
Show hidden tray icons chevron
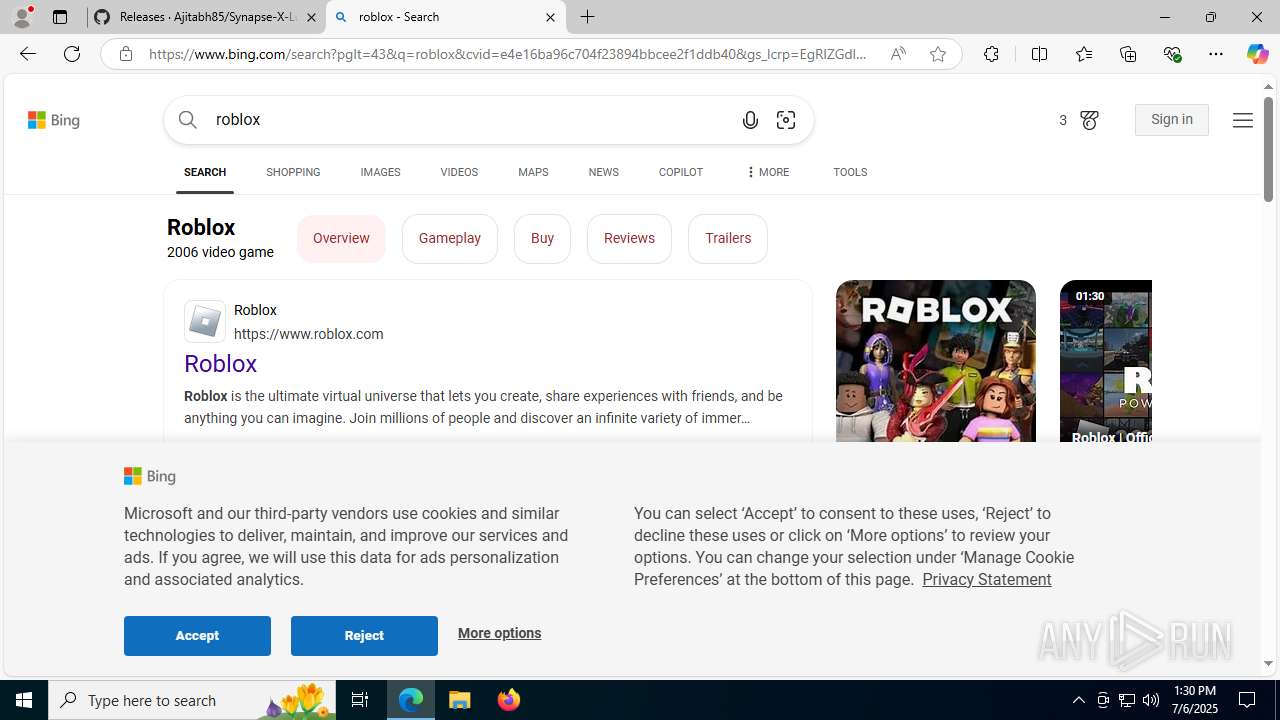click(x=1078, y=700)
